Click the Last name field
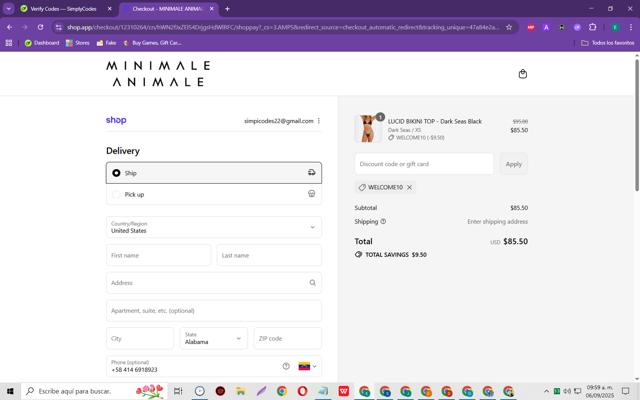The width and height of the screenshot is (640, 400). [269, 255]
